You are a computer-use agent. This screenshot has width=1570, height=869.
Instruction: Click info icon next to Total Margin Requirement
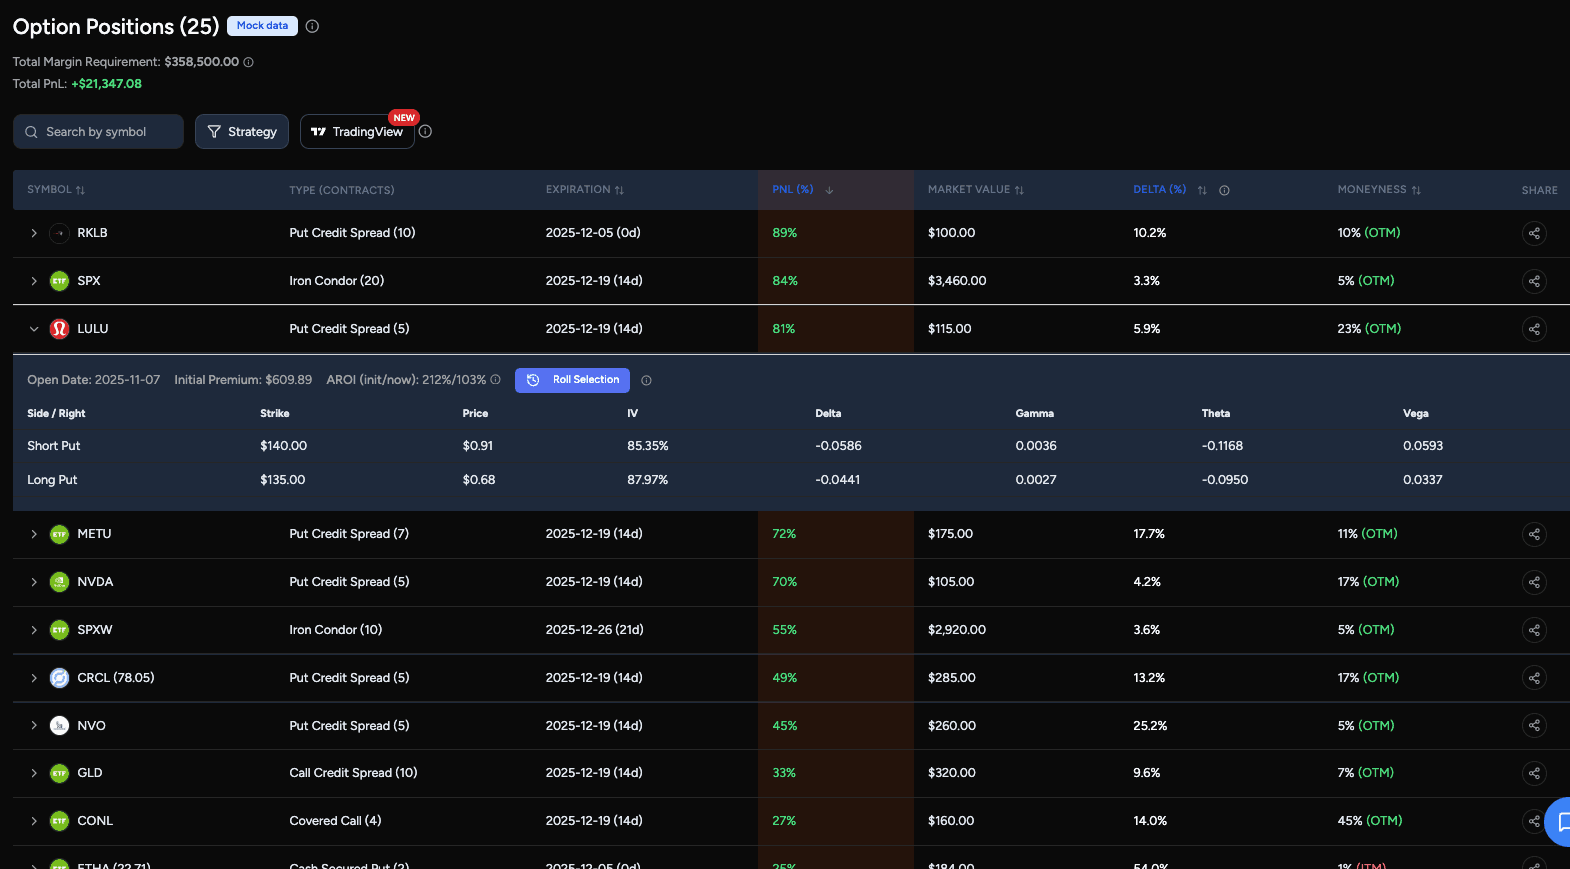pos(249,62)
